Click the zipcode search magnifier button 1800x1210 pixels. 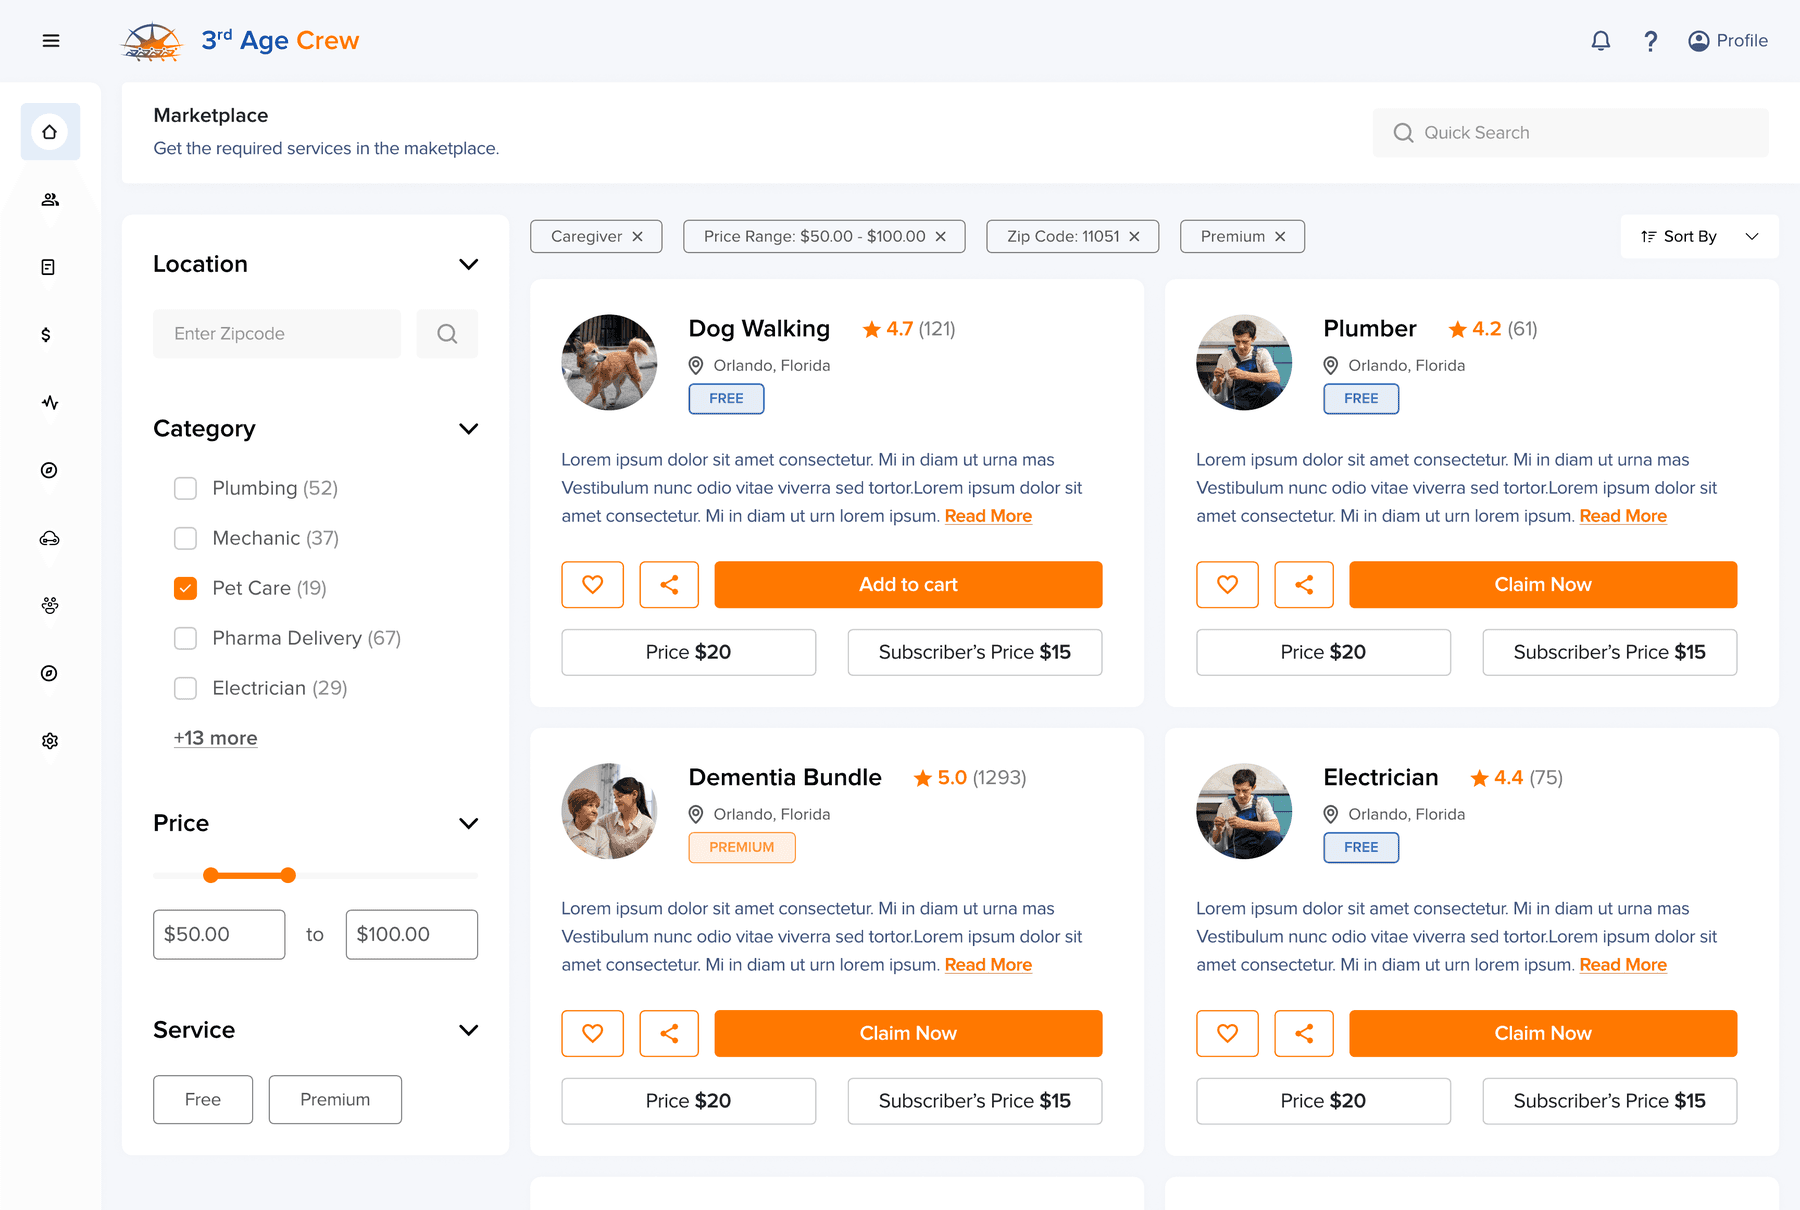447,334
